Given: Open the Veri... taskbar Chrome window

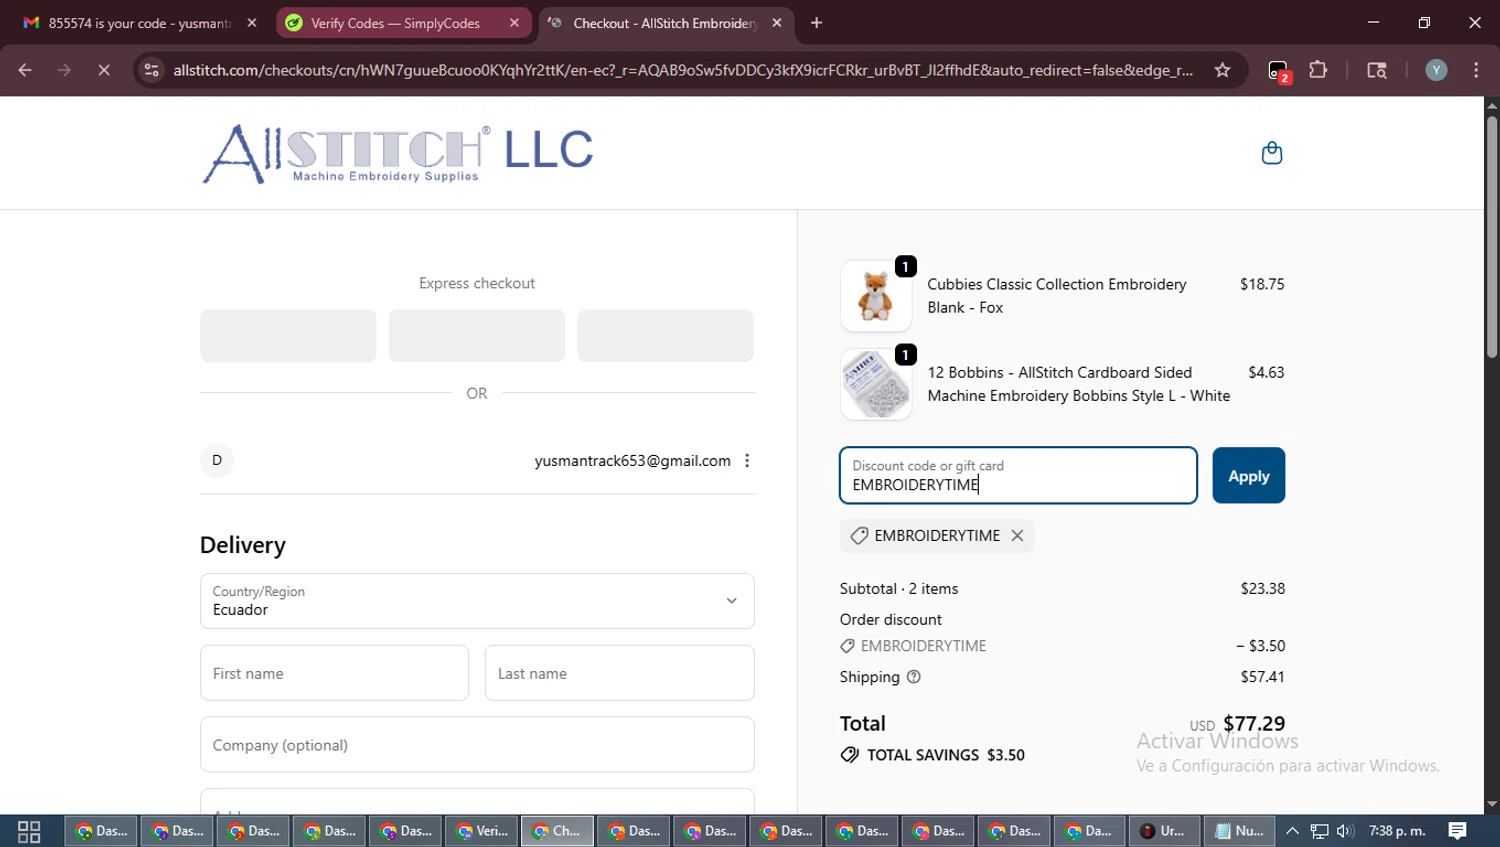Looking at the screenshot, I should click(481, 831).
